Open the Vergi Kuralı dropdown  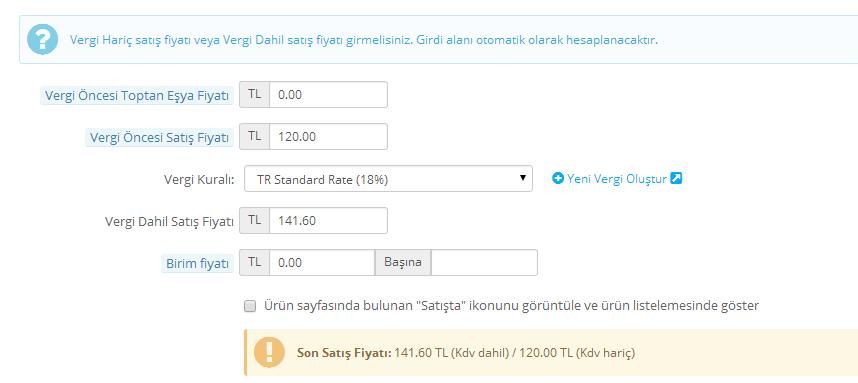(x=386, y=179)
